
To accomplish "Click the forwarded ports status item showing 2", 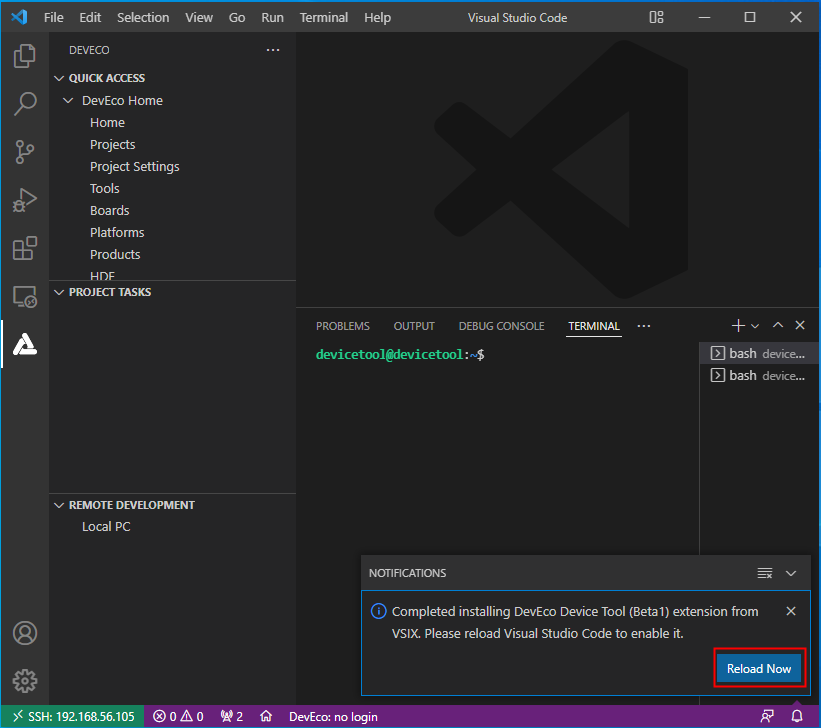I will (232, 716).
